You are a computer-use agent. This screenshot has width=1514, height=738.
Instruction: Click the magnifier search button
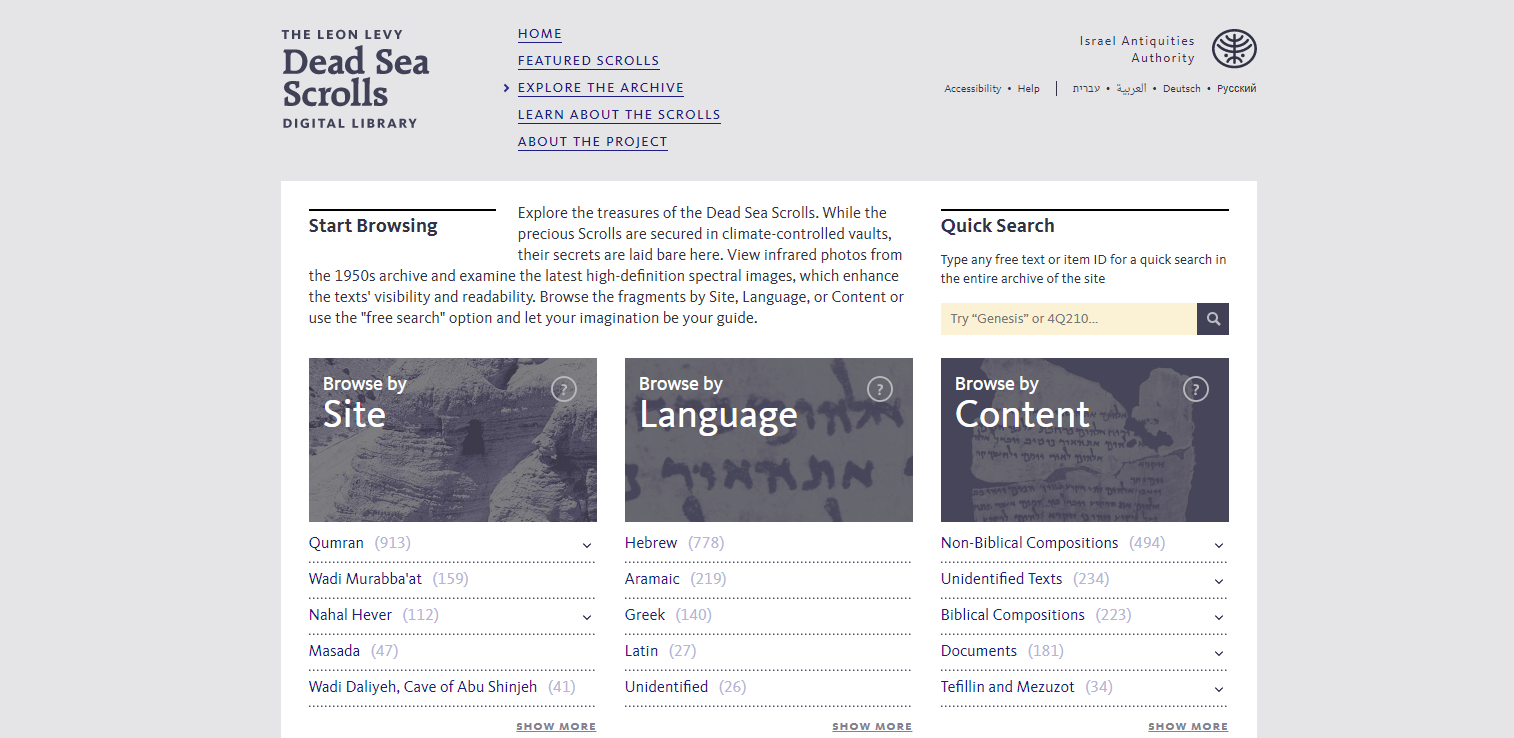(x=1212, y=319)
